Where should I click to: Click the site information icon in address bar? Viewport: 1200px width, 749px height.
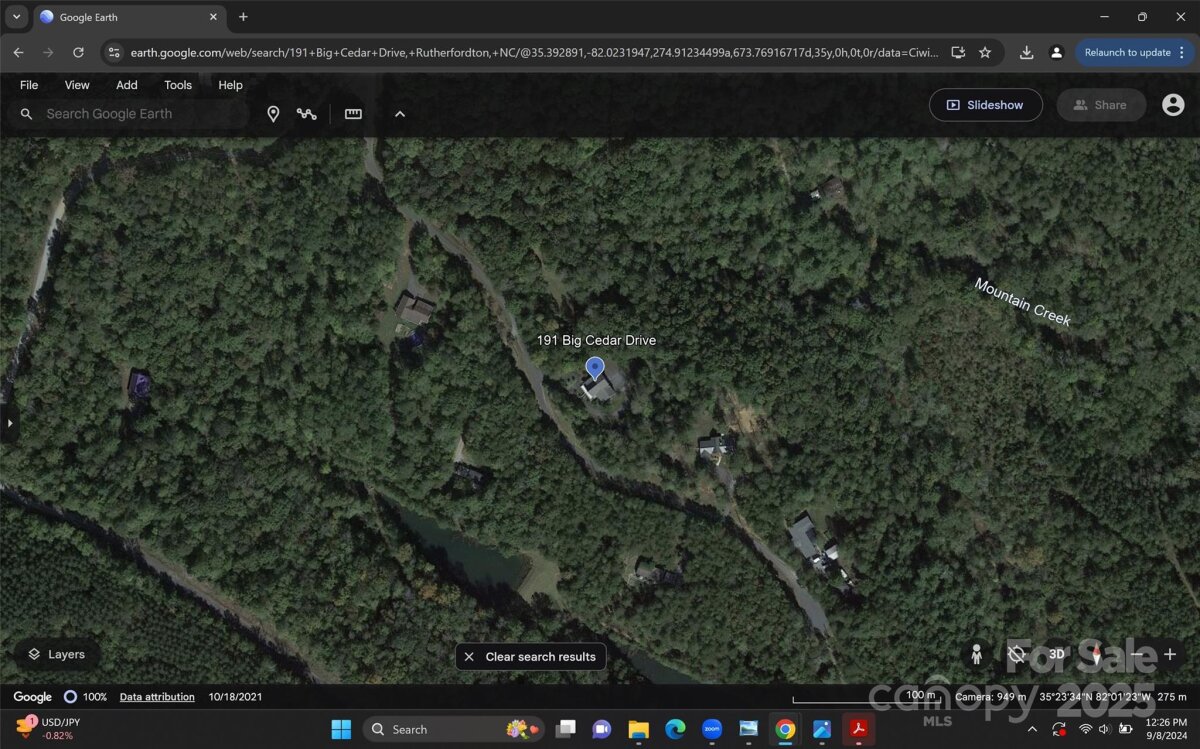114,52
